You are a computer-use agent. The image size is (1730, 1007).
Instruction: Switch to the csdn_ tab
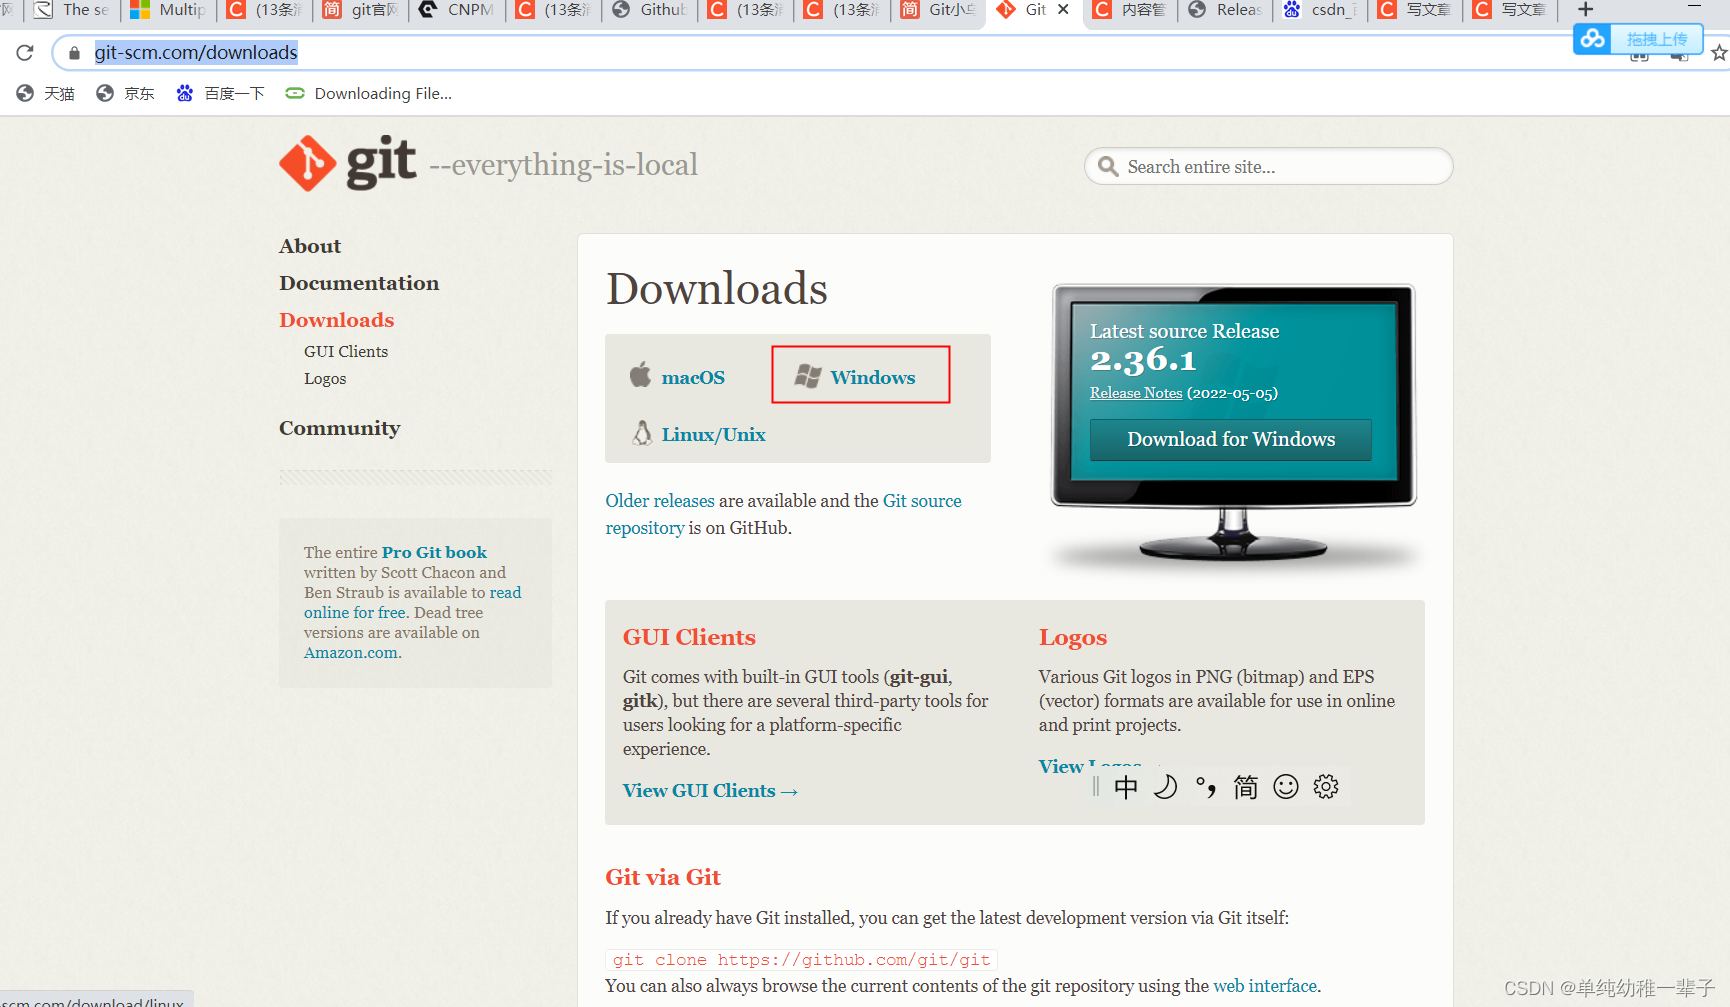1321,10
